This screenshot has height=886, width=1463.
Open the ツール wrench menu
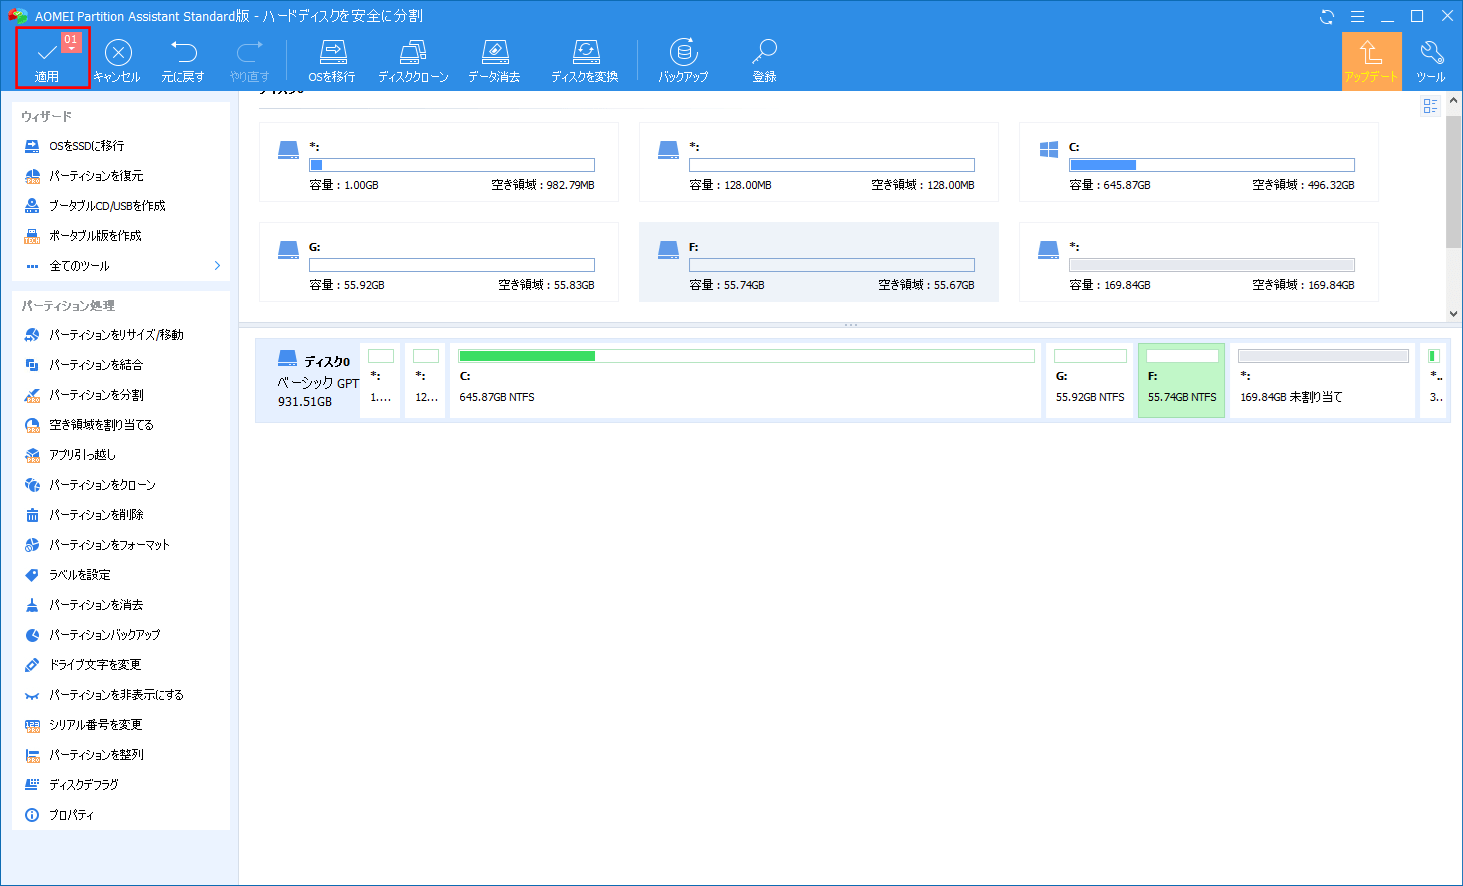[x=1431, y=60]
